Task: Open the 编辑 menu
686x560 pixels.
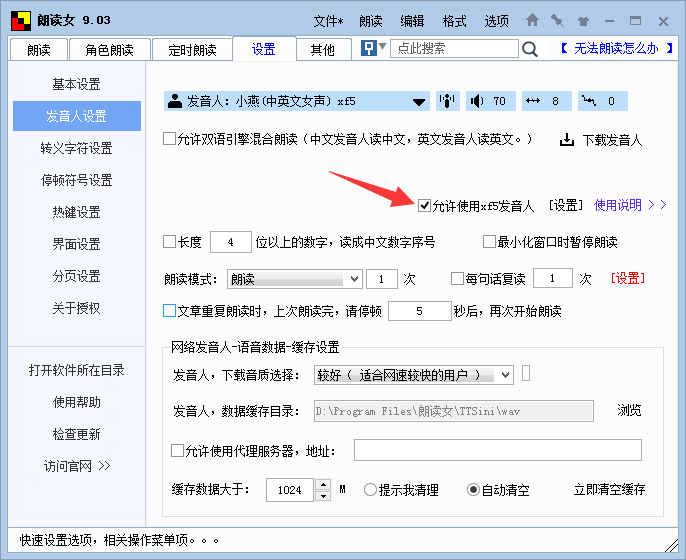Action: coord(412,21)
